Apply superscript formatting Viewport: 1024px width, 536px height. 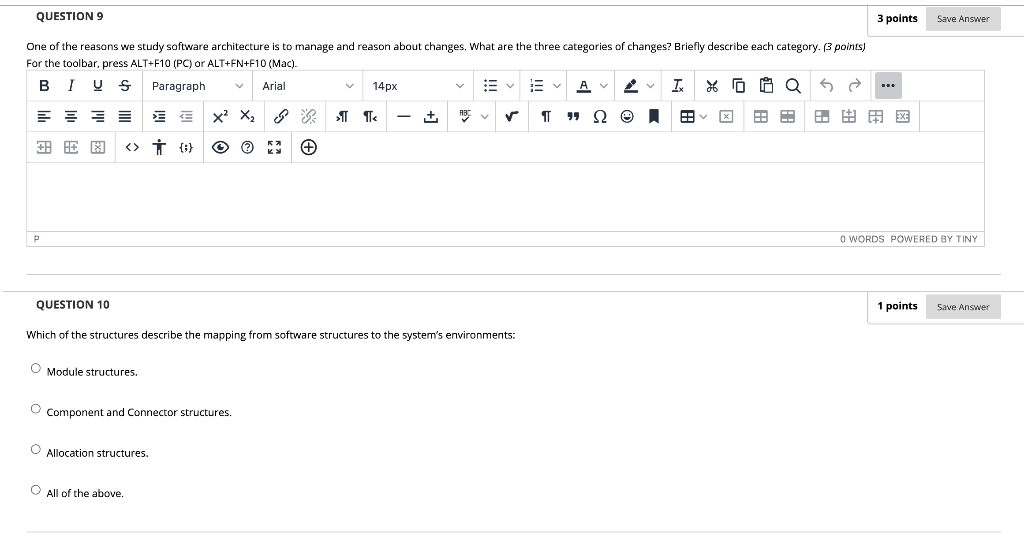point(220,116)
